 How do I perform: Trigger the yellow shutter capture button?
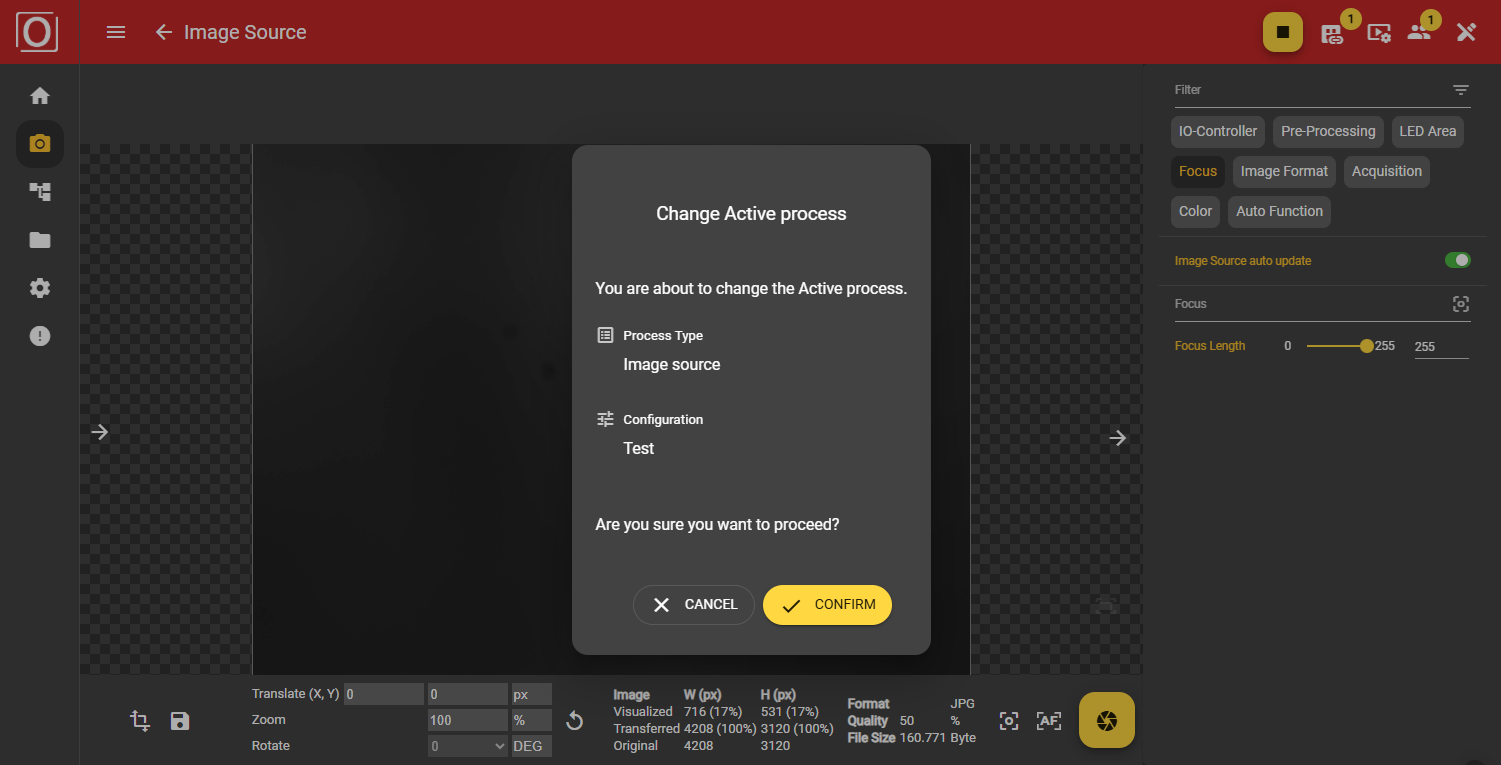pos(1106,720)
